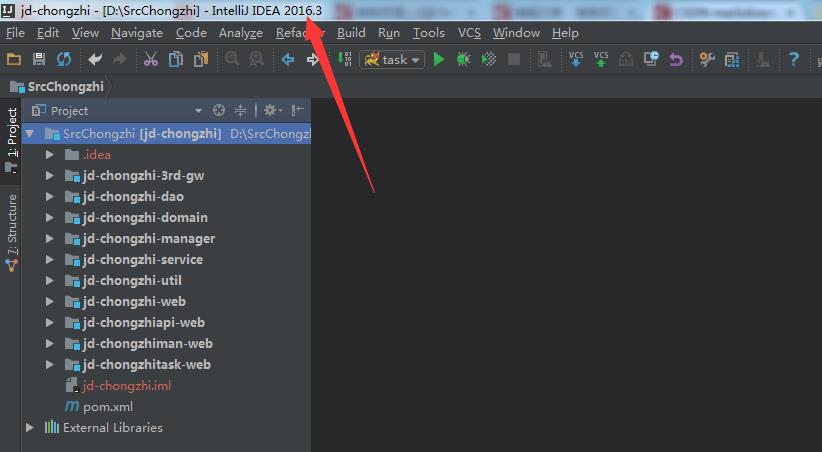Open the Edit menu

pos(48,33)
